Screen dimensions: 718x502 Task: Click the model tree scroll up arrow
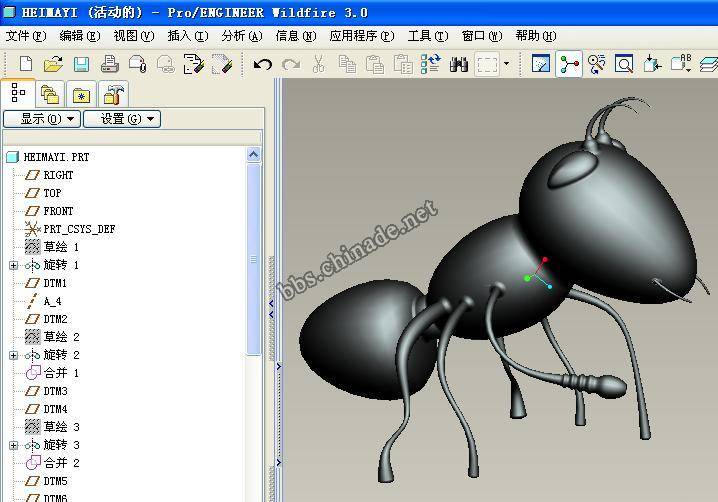(254, 155)
